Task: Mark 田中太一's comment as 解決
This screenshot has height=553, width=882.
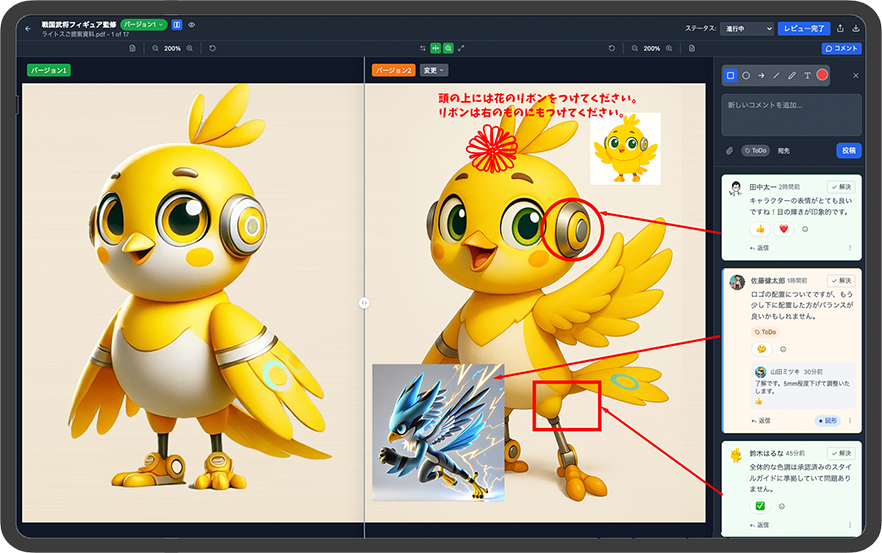Action: 840,187
